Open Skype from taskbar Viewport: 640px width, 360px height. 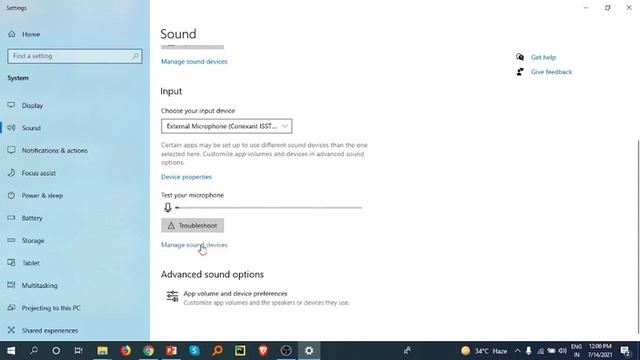194,351
